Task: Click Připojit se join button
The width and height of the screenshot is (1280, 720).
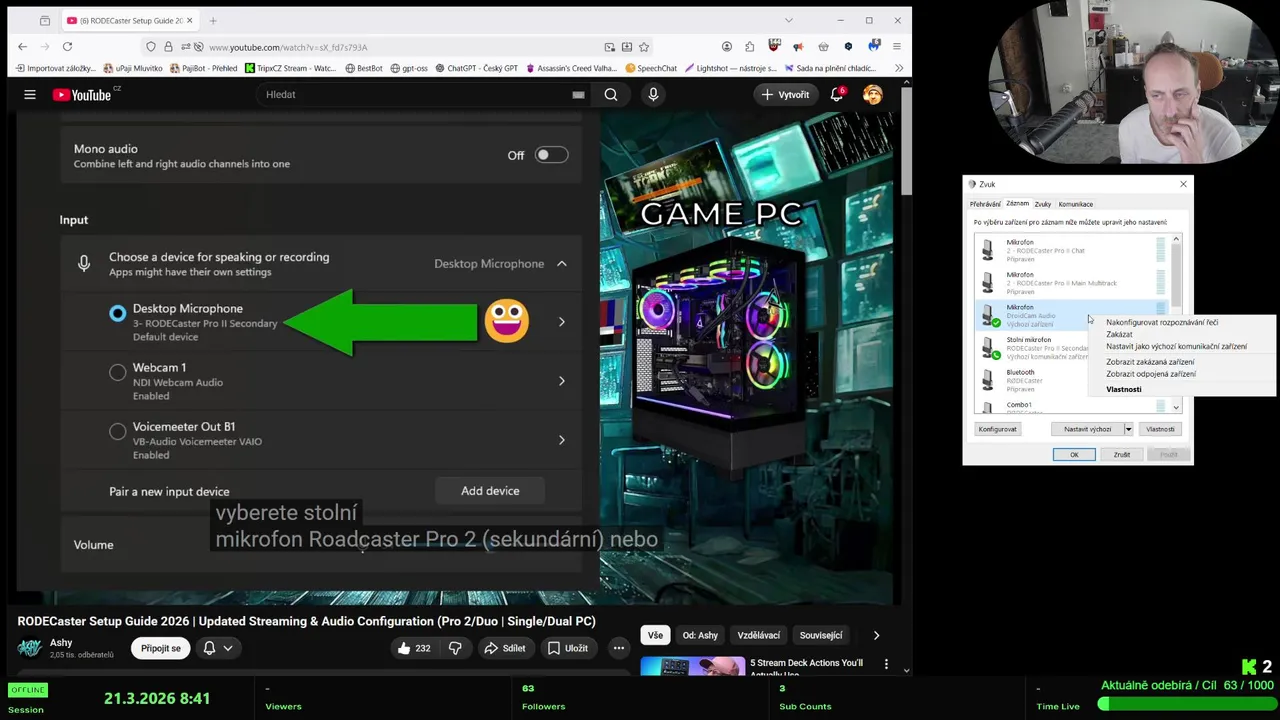Action: point(161,648)
